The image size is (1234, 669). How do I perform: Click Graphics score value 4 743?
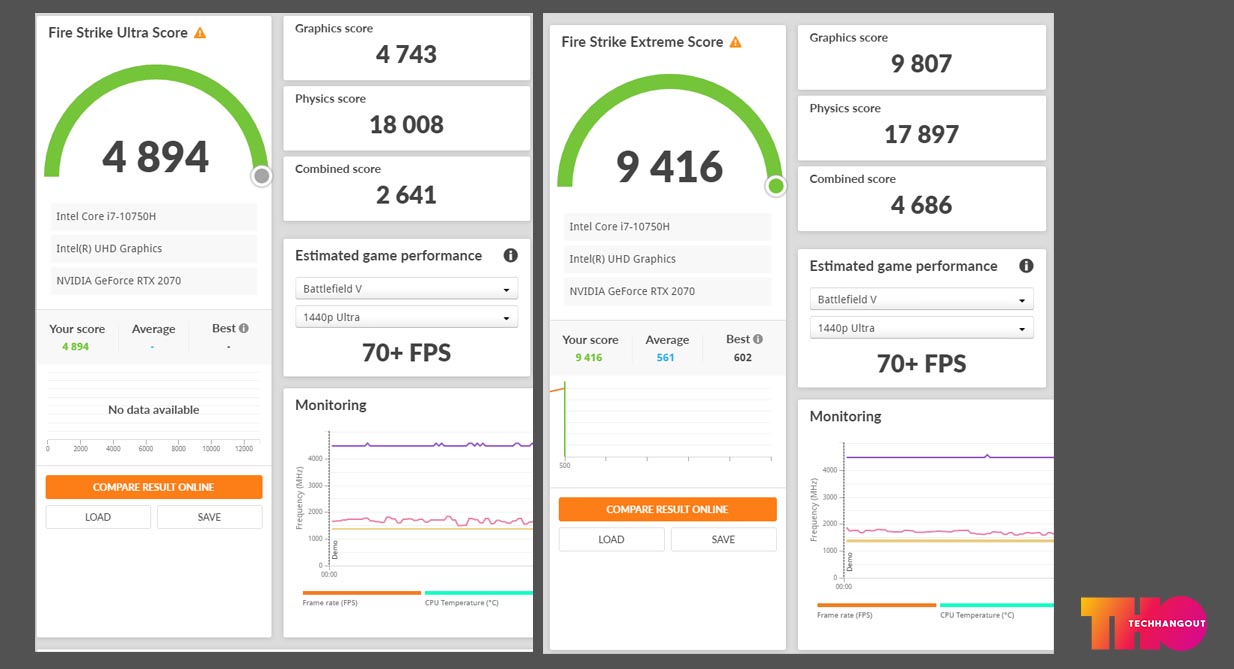[406, 54]
